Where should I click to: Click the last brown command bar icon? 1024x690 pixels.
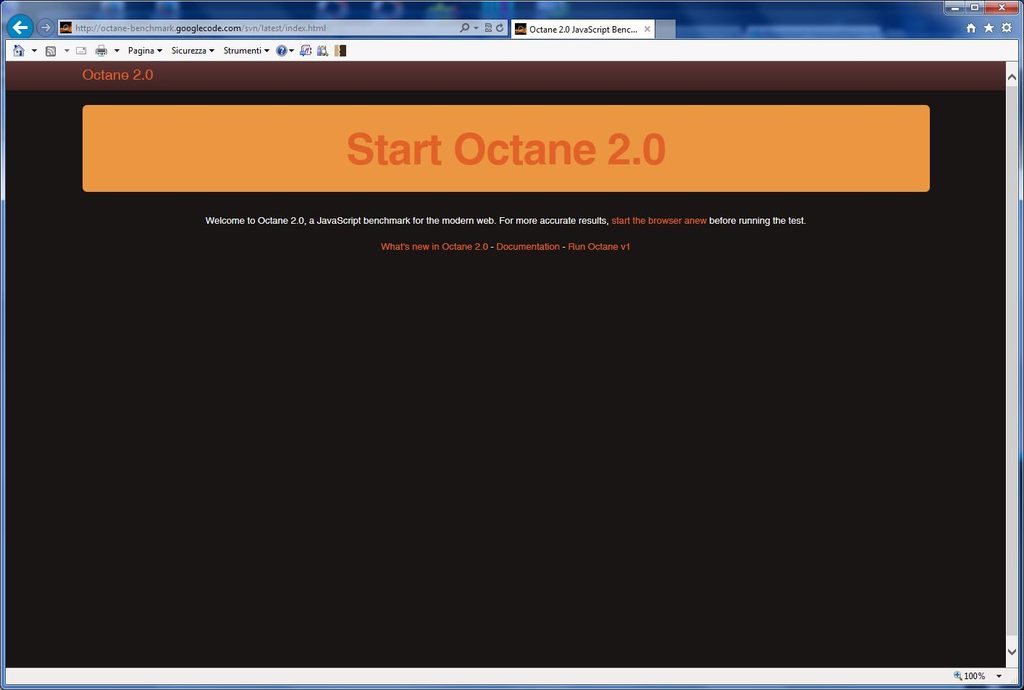pyautogui.click(x=340, y=50)
